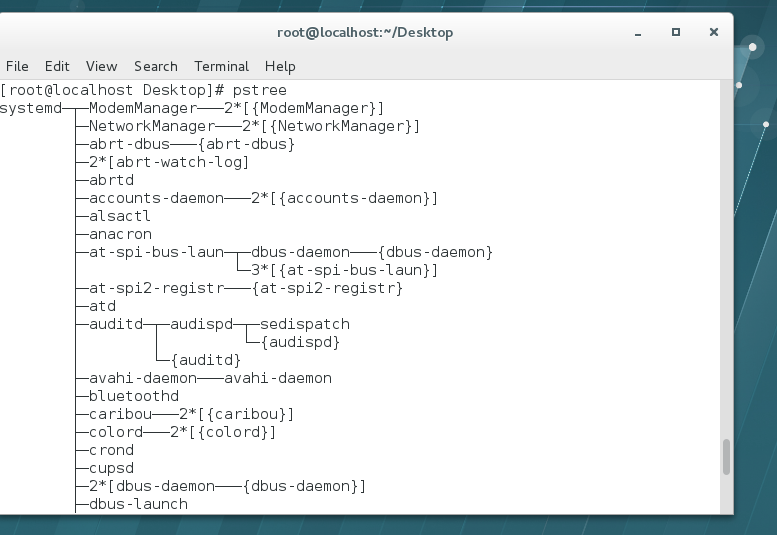
Task: Open the Help menu
Action: [x=280, y=66]
